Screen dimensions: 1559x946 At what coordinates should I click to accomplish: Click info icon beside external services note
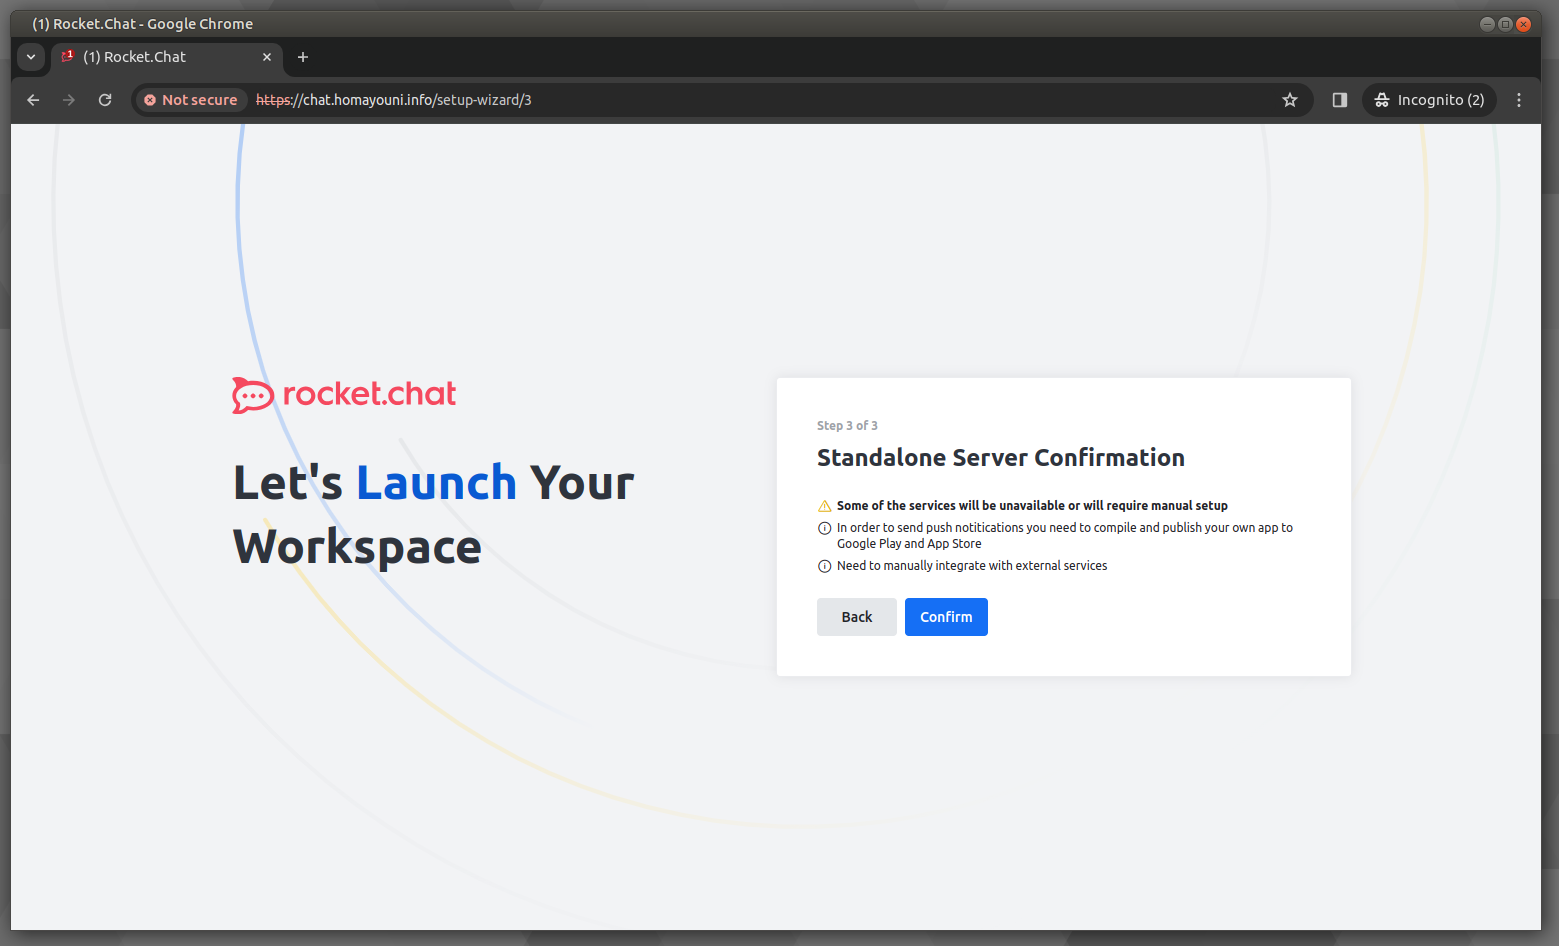tap(825, 566)
